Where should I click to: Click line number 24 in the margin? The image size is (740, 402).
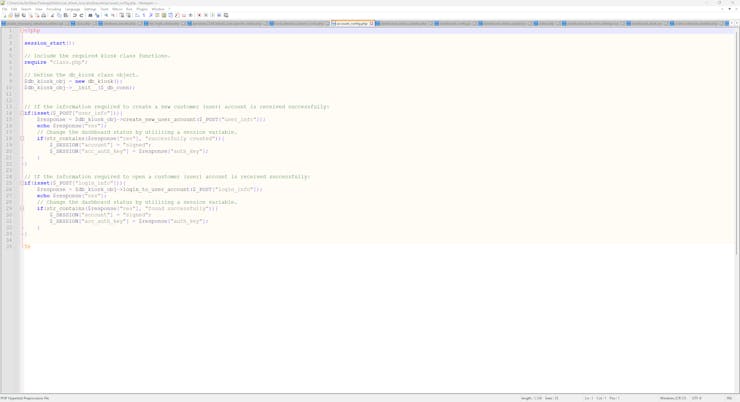coord(9,177)
